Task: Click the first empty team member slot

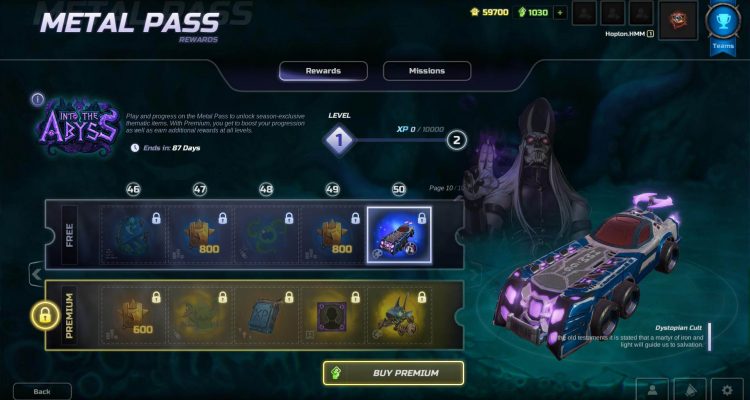Action: click(585, 13)
